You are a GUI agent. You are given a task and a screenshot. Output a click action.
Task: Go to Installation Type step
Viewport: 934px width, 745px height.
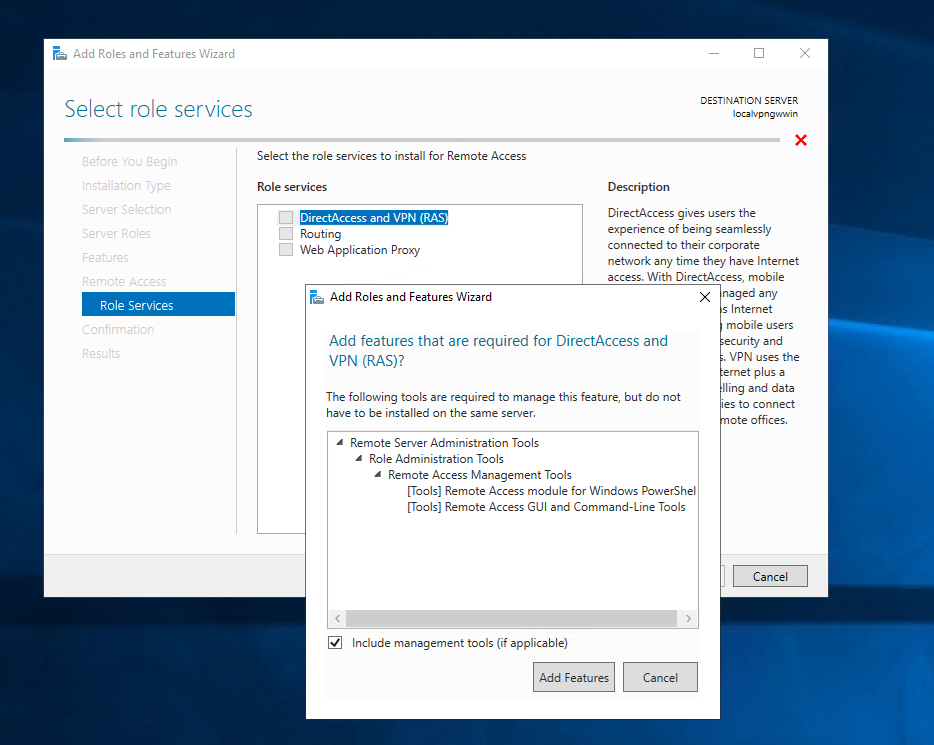(x=126, y=186)
